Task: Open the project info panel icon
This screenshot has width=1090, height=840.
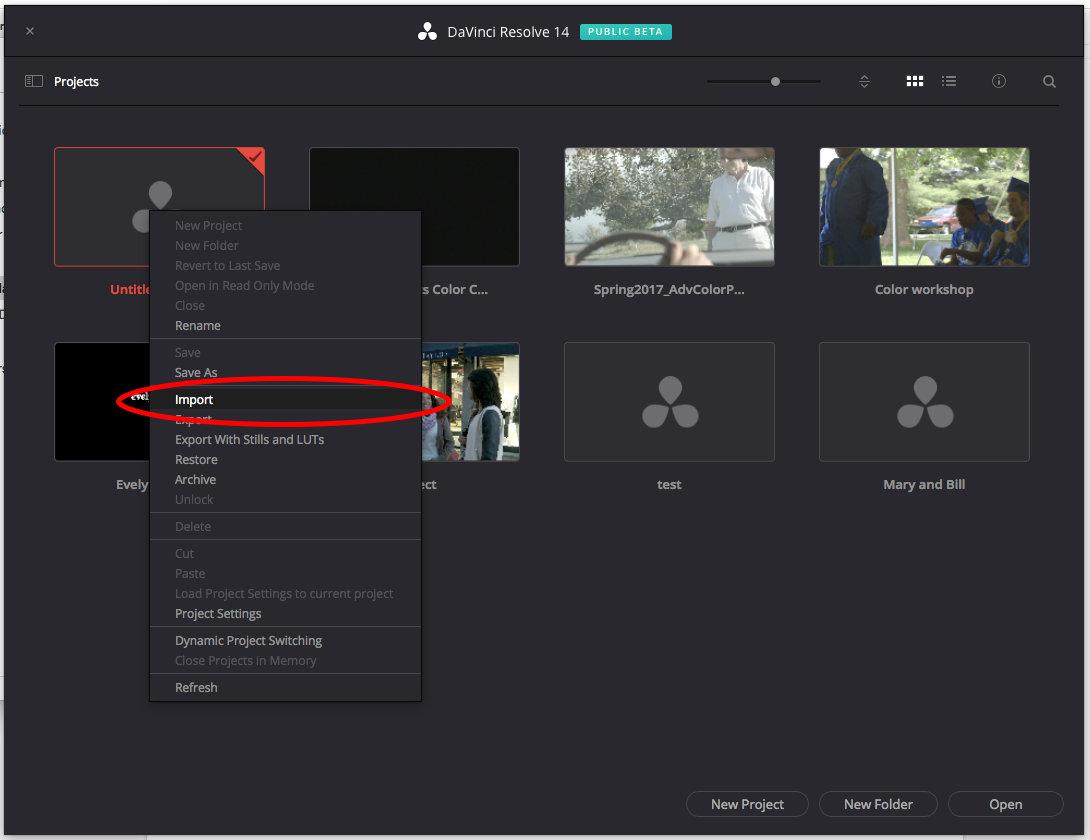Action: pos(998,81)
